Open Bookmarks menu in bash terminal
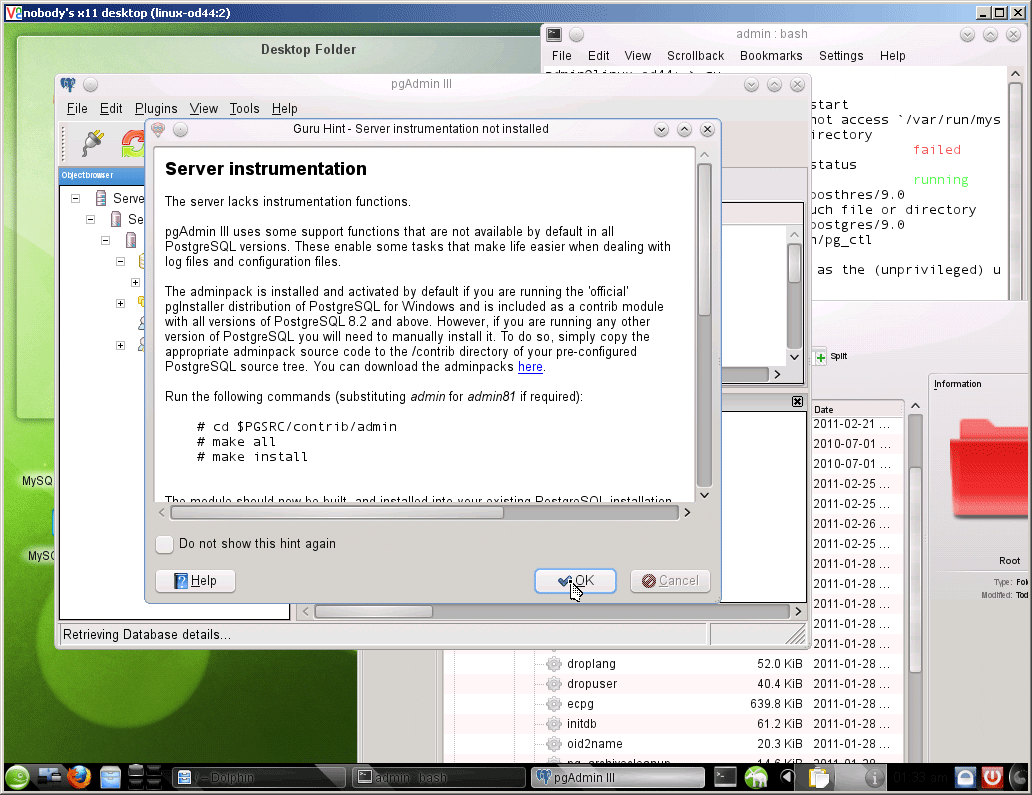Screen dimensions: 1032x795 [x=771, y=56]
